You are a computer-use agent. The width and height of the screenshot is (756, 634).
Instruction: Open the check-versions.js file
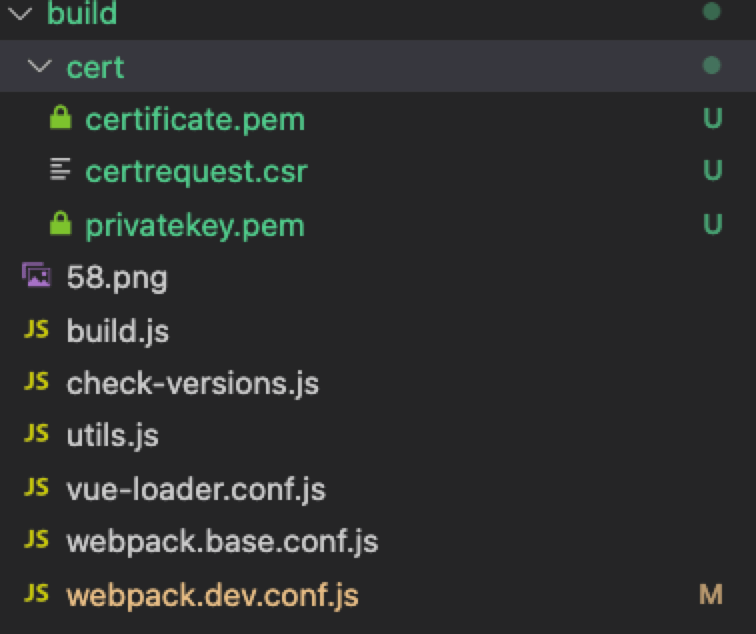(x=193, y=384)
